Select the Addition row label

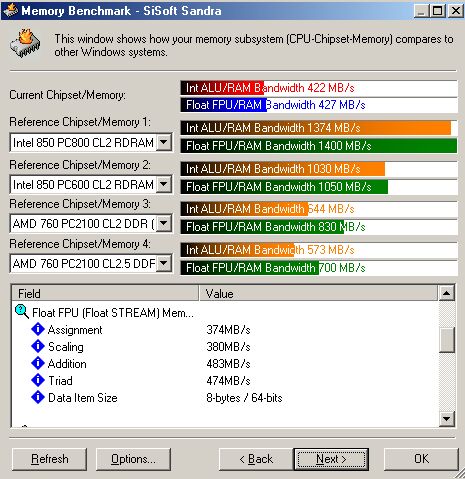[67, 364]
